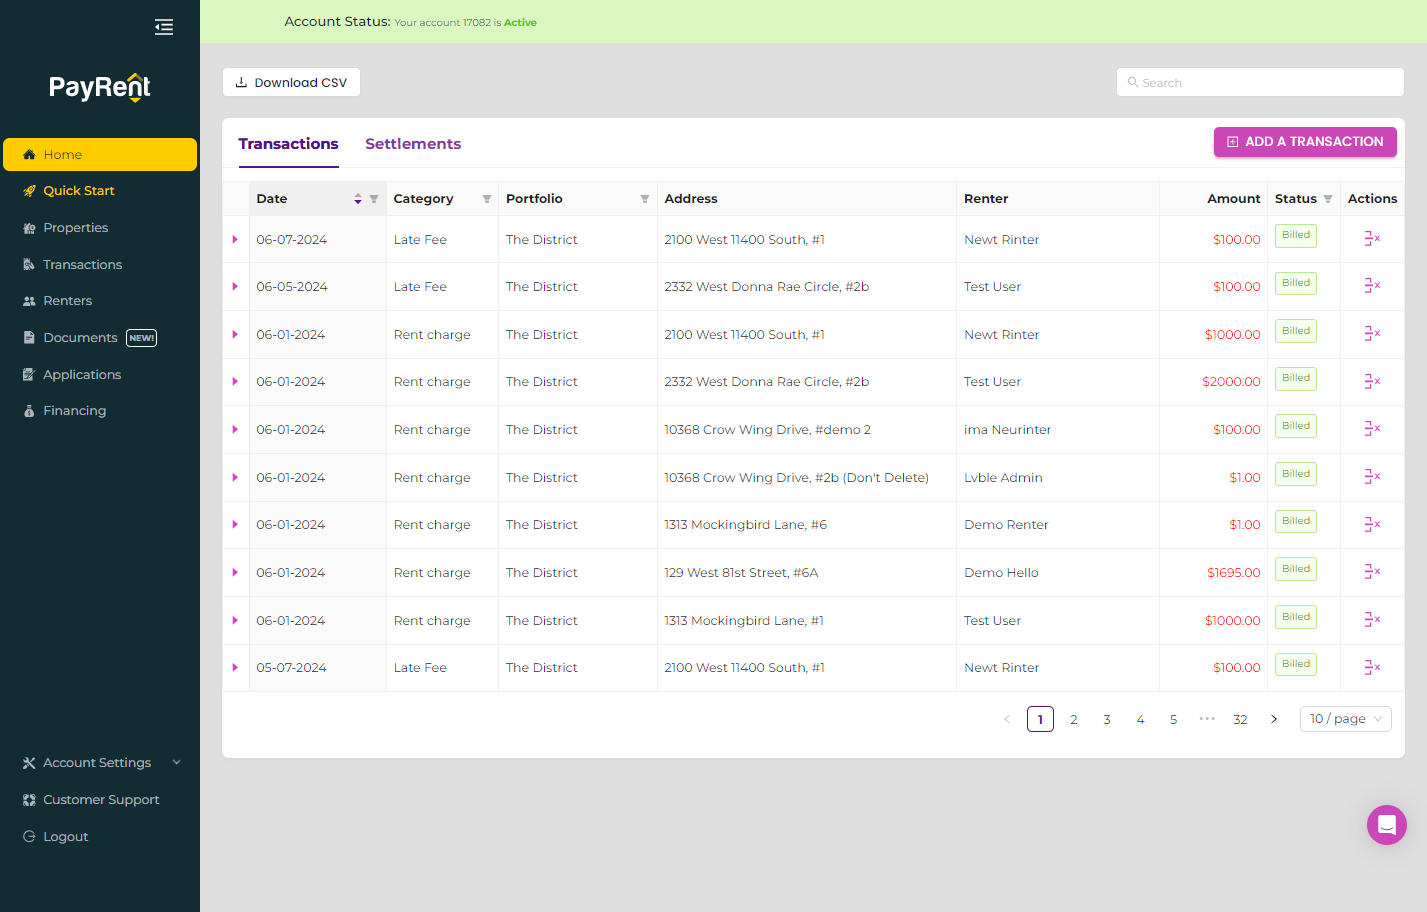Click action icon for Lvble Admin row
This screenshot has height=912, width=1427.
point(1372,476)
